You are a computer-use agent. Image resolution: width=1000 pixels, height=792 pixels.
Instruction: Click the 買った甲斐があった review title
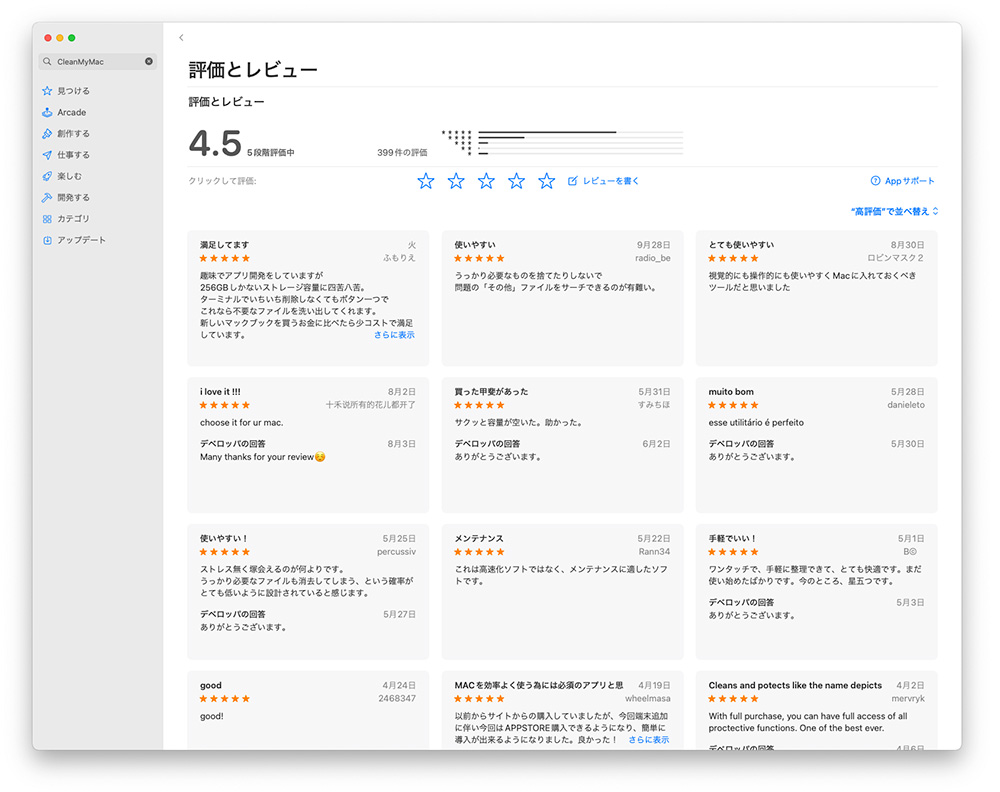click(491, 392)
